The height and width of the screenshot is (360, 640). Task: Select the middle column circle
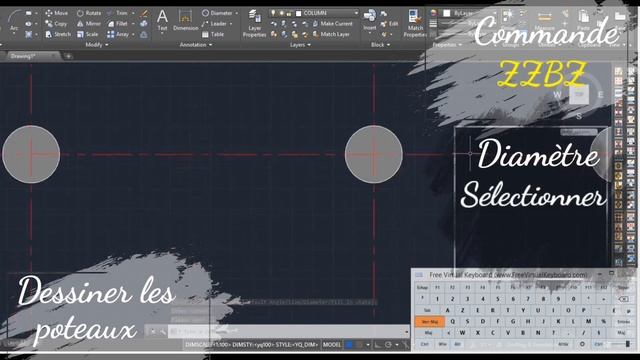pos(373,154)
